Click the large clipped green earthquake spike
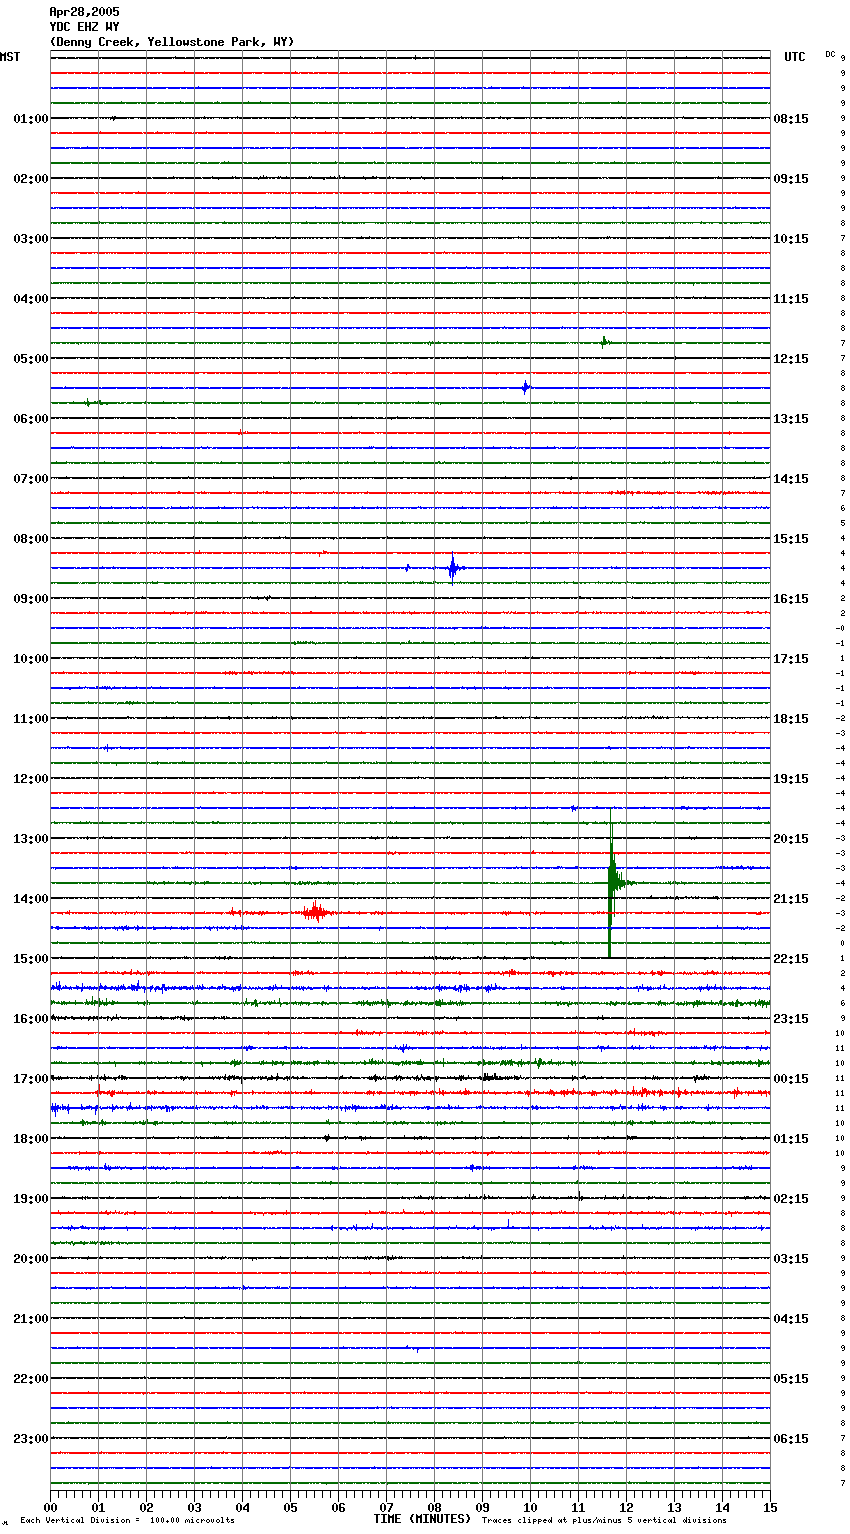The width and height of the screenshot is (850, 1534). (x=612, y=883)
